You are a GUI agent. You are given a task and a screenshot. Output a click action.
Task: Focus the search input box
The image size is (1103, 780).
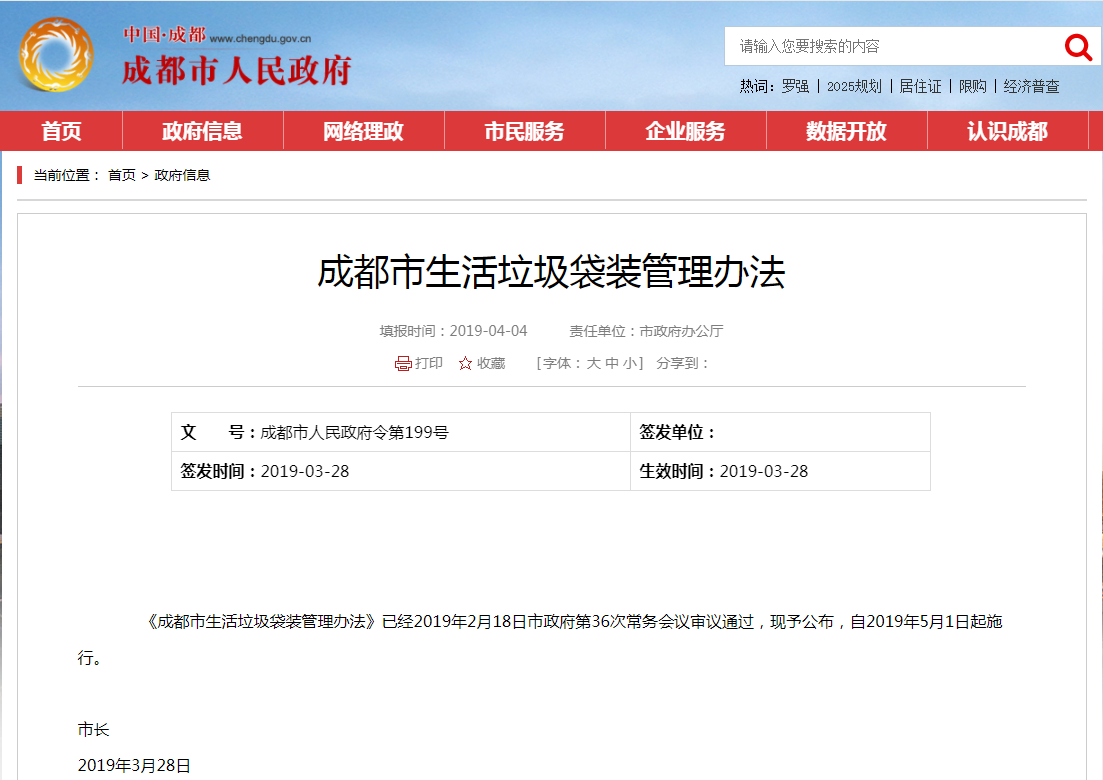click(890, 46)
